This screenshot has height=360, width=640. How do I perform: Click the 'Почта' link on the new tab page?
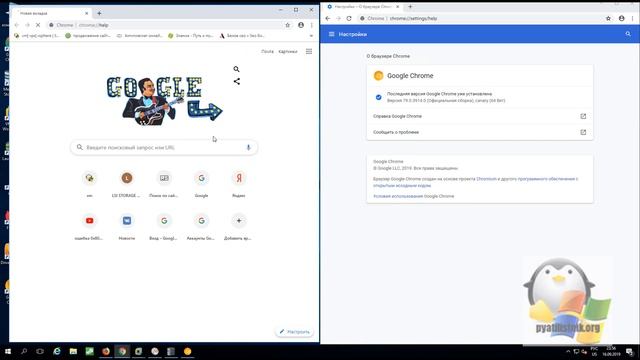tap(267, 51)
